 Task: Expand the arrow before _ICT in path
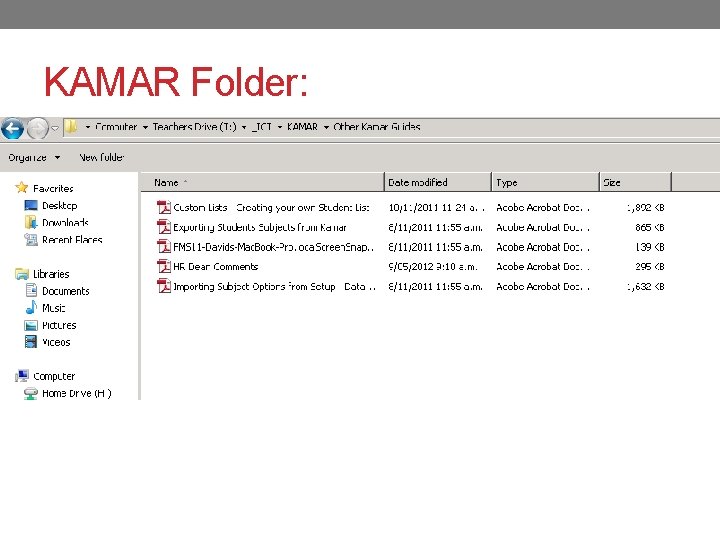(x=244, y=127)
